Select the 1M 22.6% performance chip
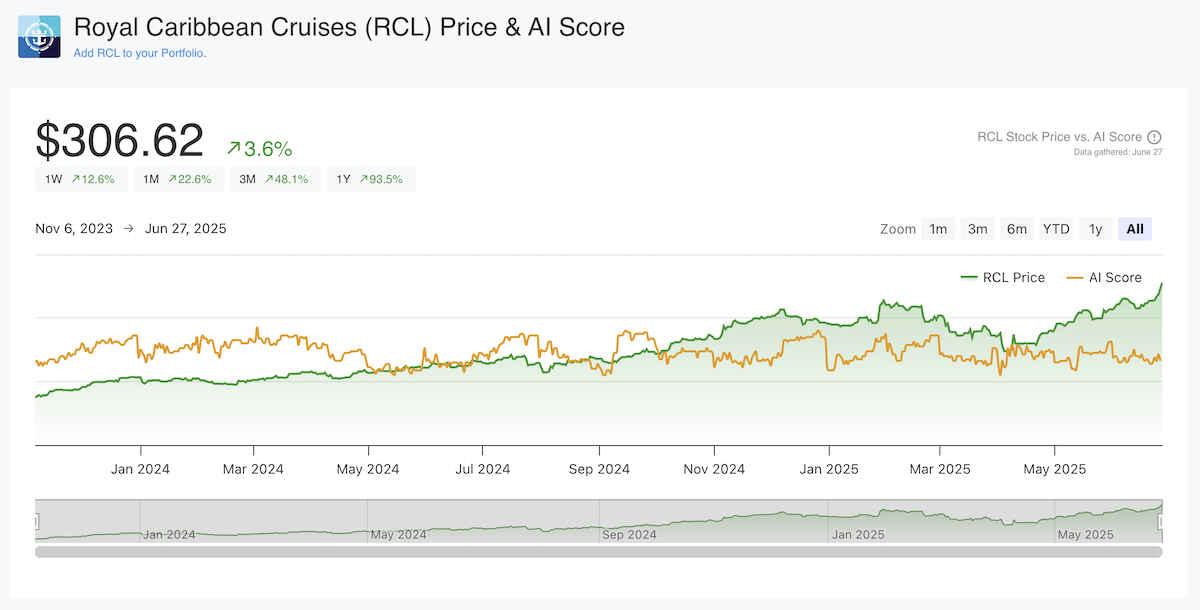The height and width of the screenshot is (610, 1200). click(178, 179)
